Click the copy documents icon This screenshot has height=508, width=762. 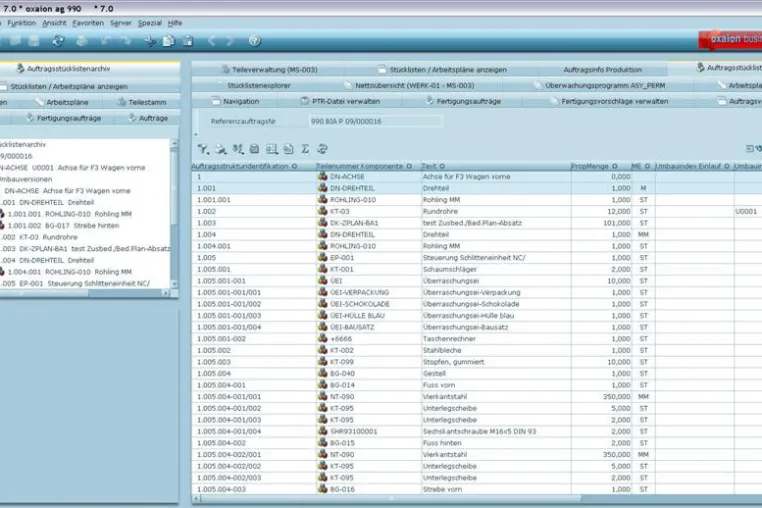[169, 41]
